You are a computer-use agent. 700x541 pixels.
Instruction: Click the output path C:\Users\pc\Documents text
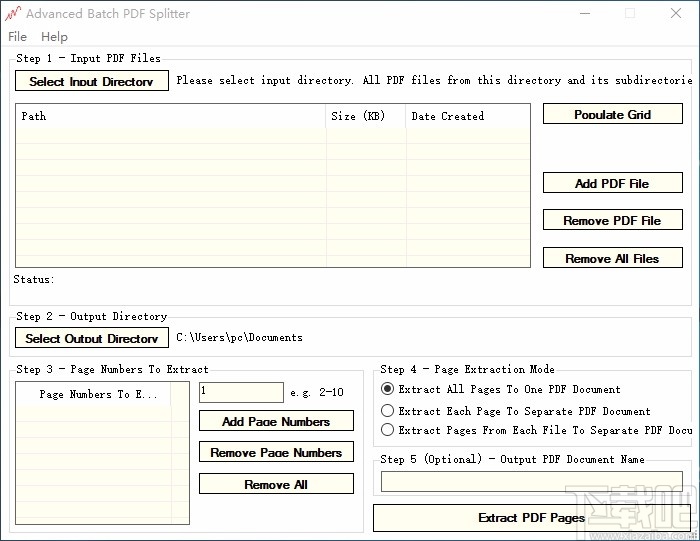(x=239, y=337)
